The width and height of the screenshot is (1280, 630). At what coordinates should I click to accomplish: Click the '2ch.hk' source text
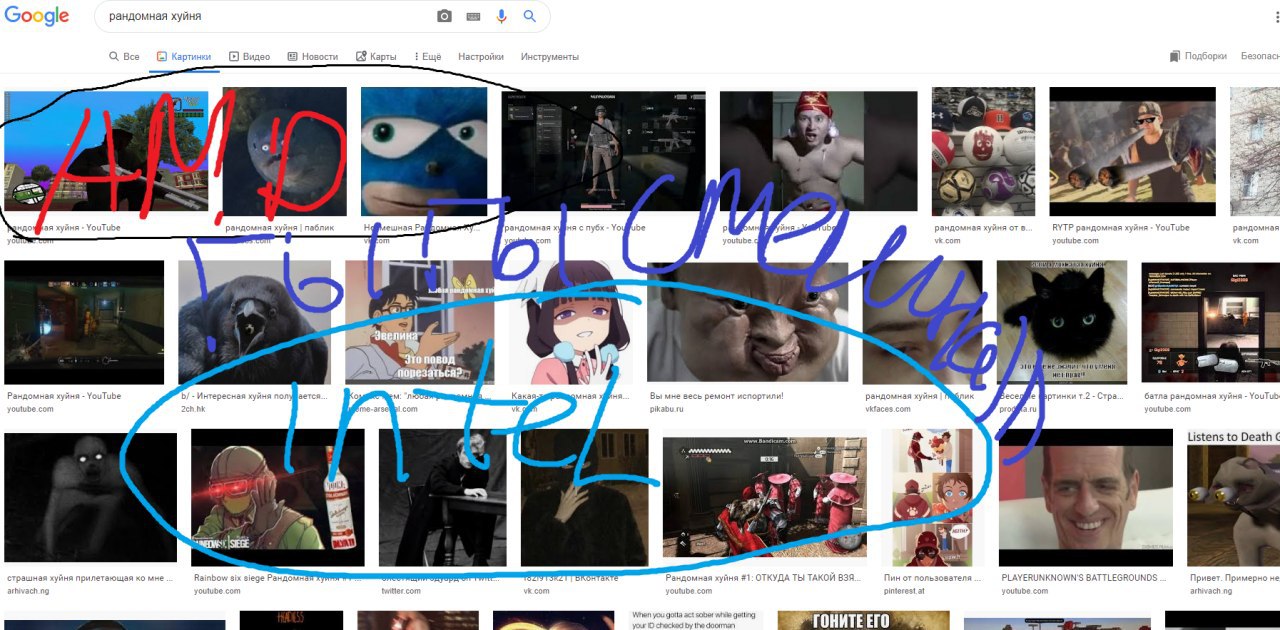194,409
